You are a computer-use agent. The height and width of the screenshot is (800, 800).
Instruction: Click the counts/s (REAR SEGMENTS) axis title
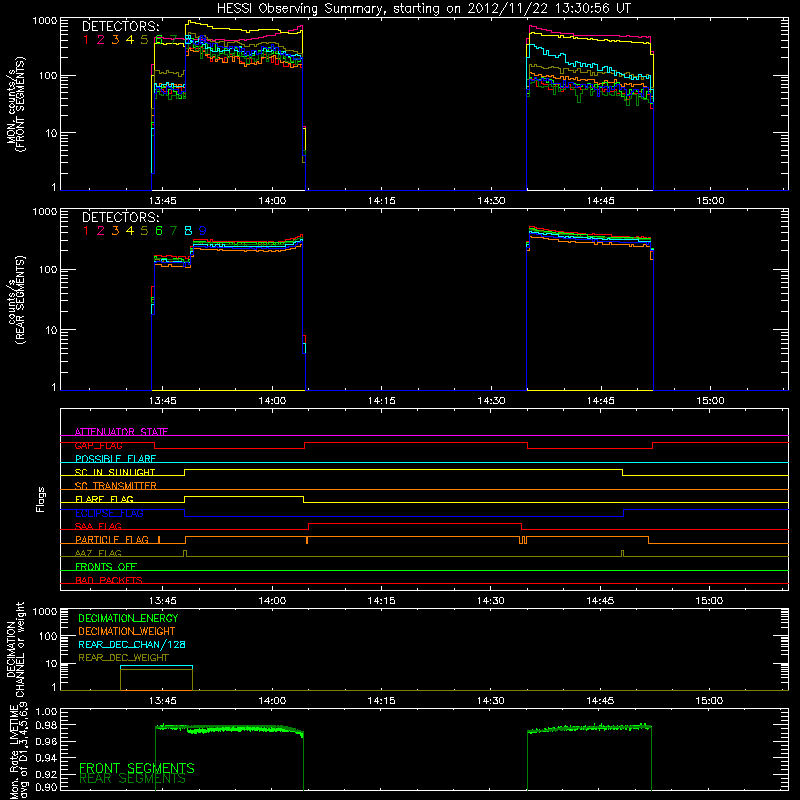[15, 300]
